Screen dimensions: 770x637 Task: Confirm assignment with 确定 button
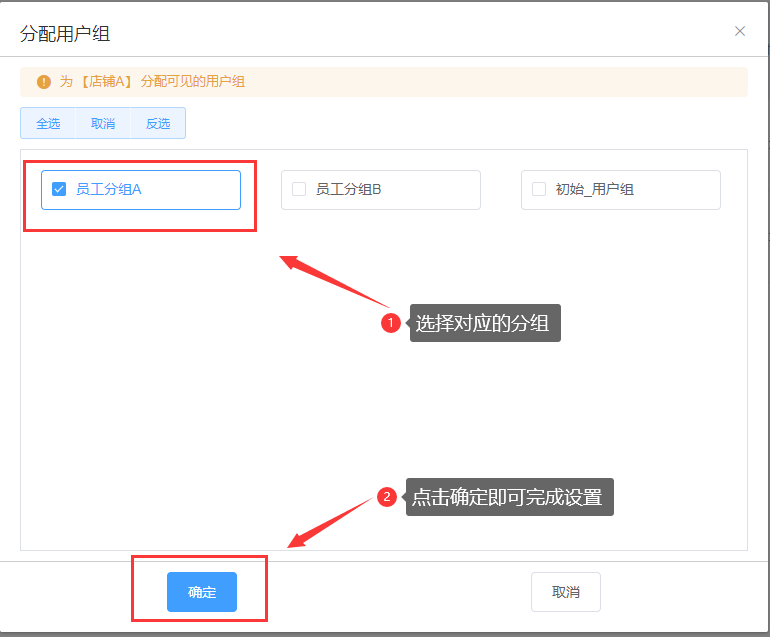coord(202,592)
